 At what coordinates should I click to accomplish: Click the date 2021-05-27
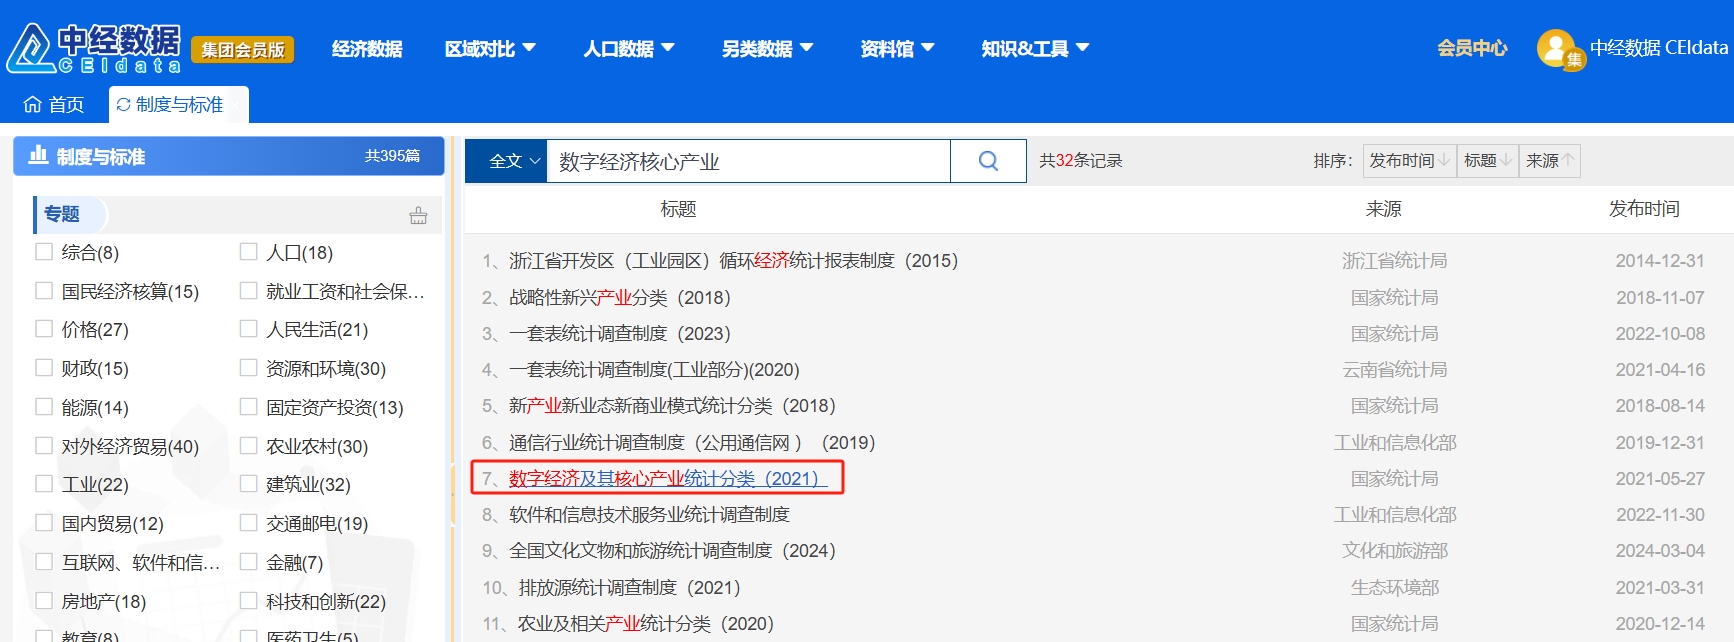coord(1660,478)
